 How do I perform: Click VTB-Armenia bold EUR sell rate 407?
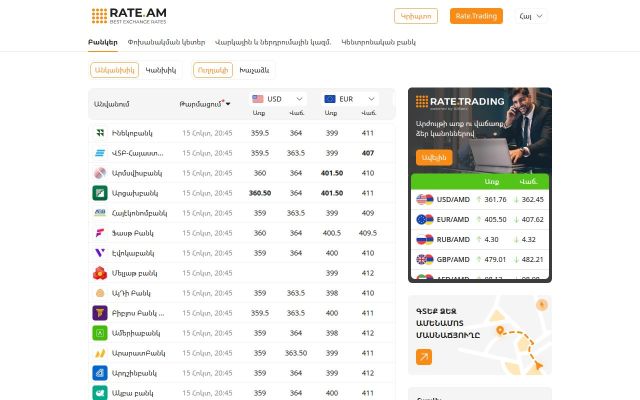pos(368,153)
